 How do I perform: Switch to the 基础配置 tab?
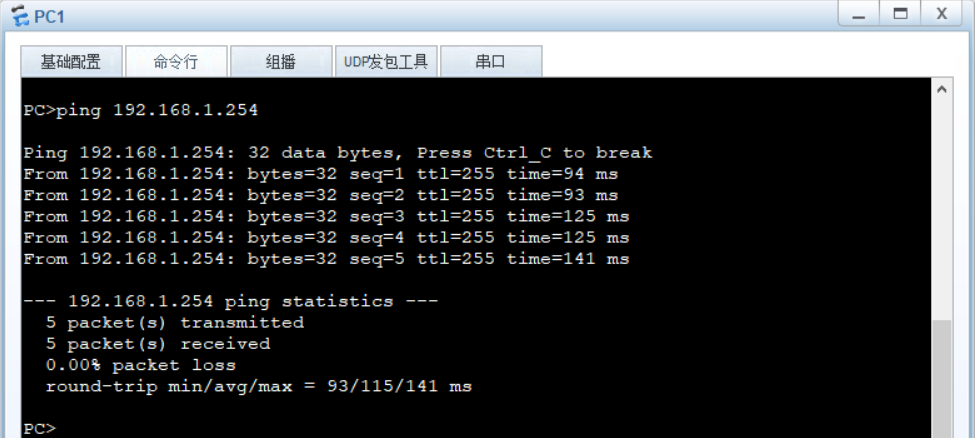70,62
